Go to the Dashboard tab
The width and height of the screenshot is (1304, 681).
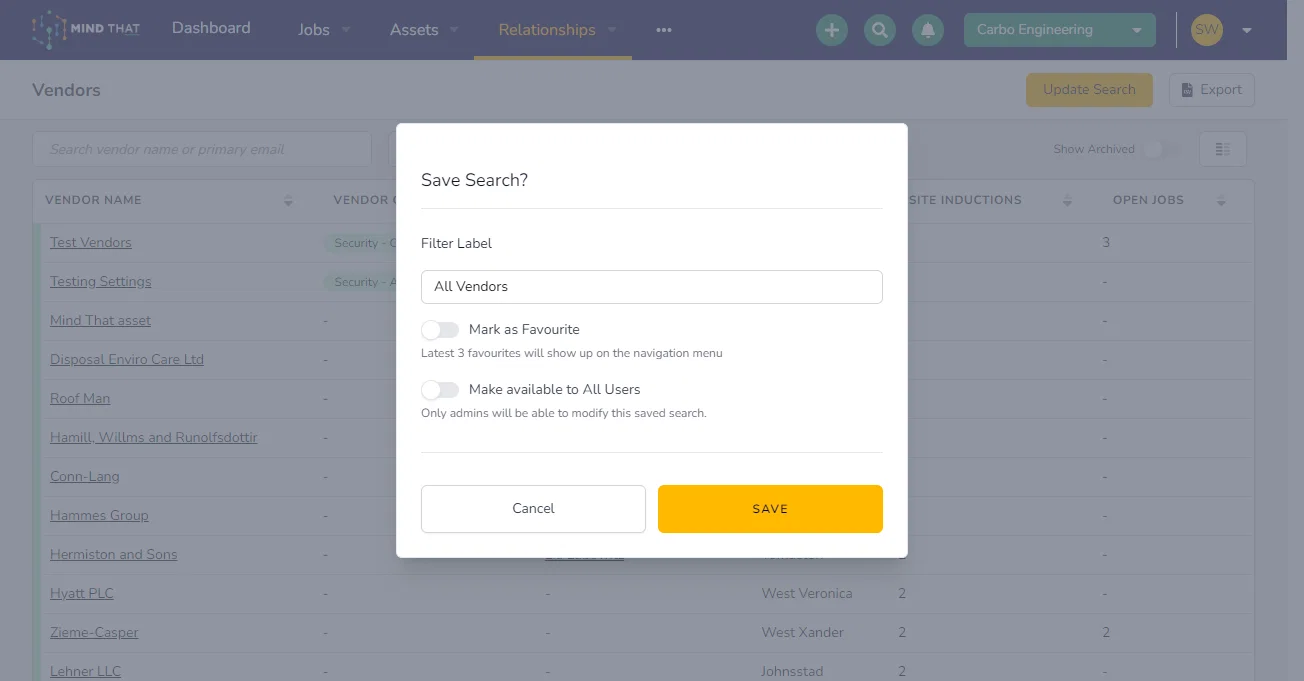click(211, 28)
